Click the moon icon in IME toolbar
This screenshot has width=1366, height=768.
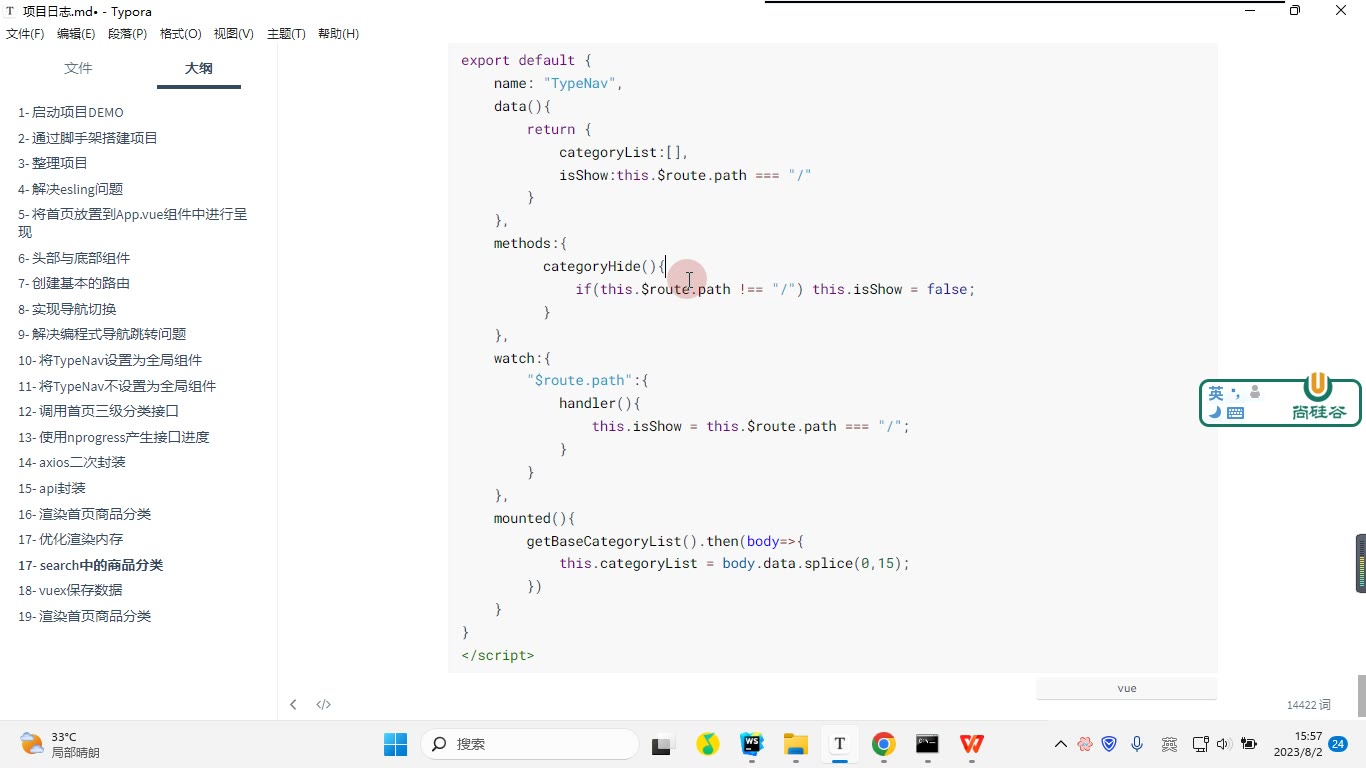click(1215, 412)
